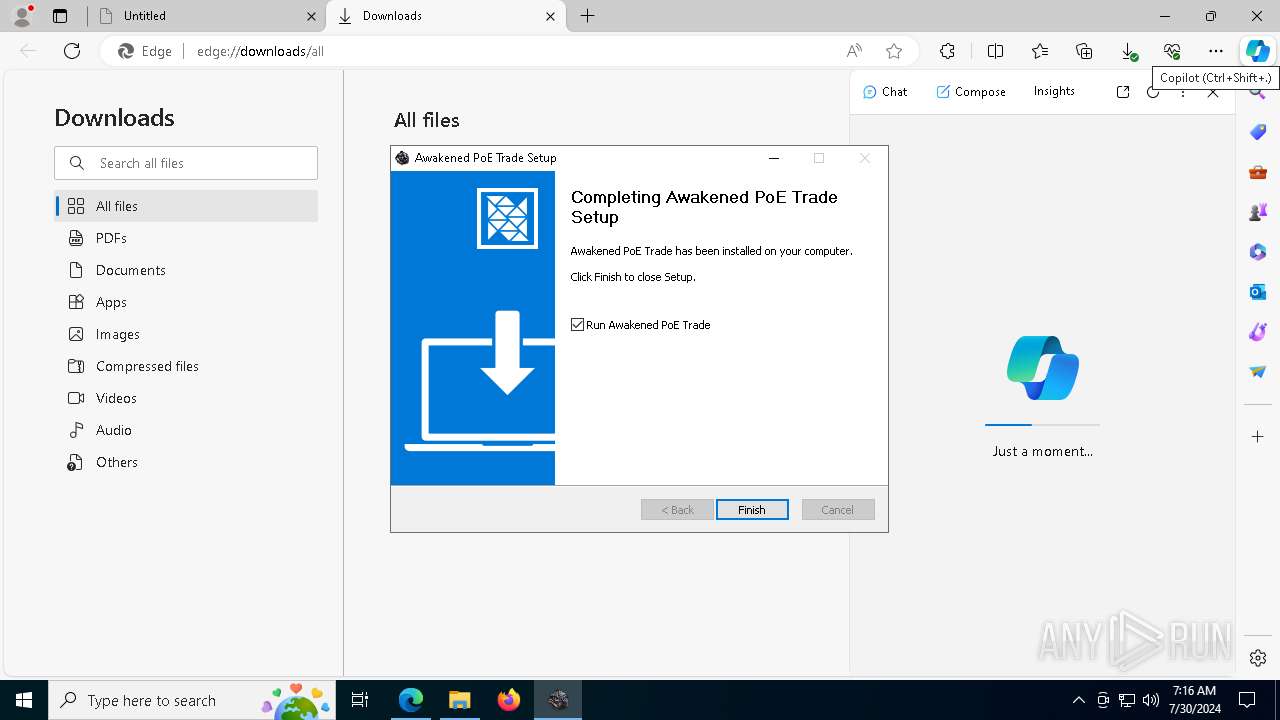Filter downloads by Videos
The height and width of the screenshot is (720, 1280).
[x=186, y=398]
